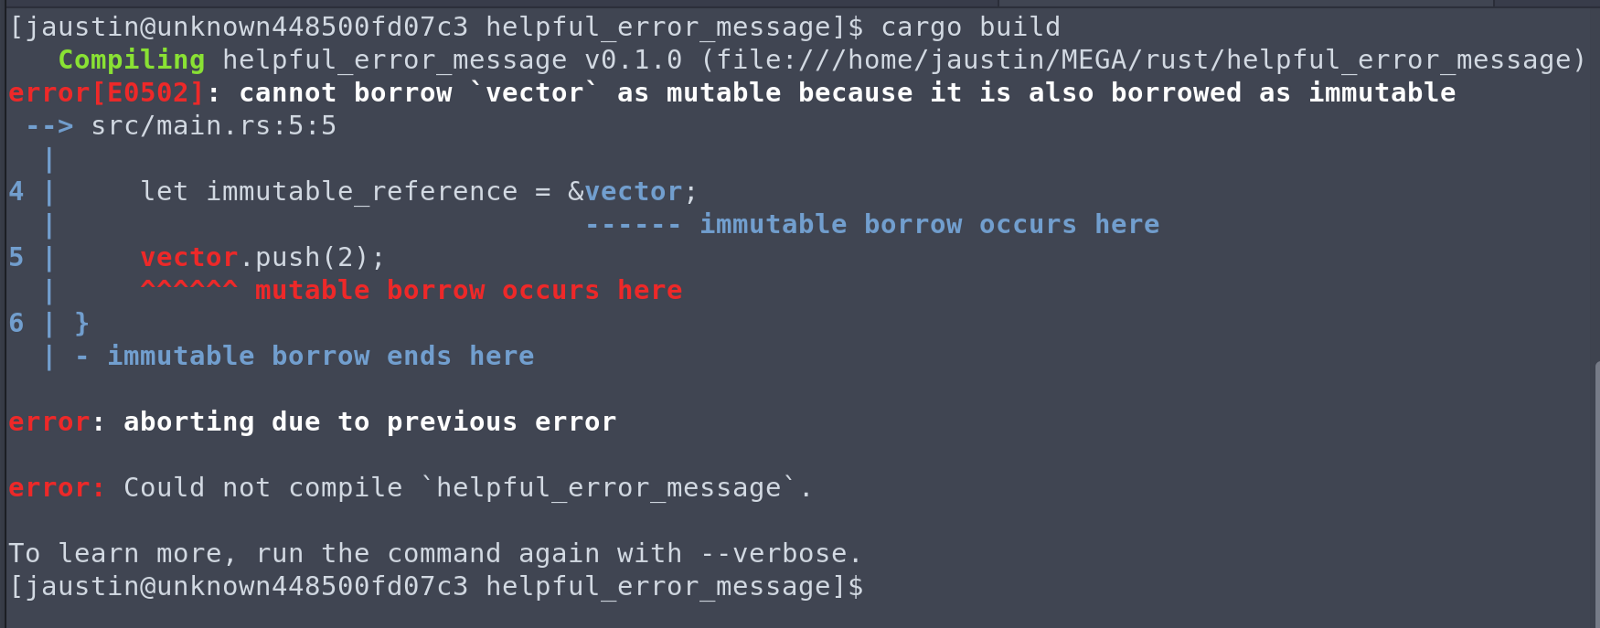Click the error code E0502 text

pos(148,93)
